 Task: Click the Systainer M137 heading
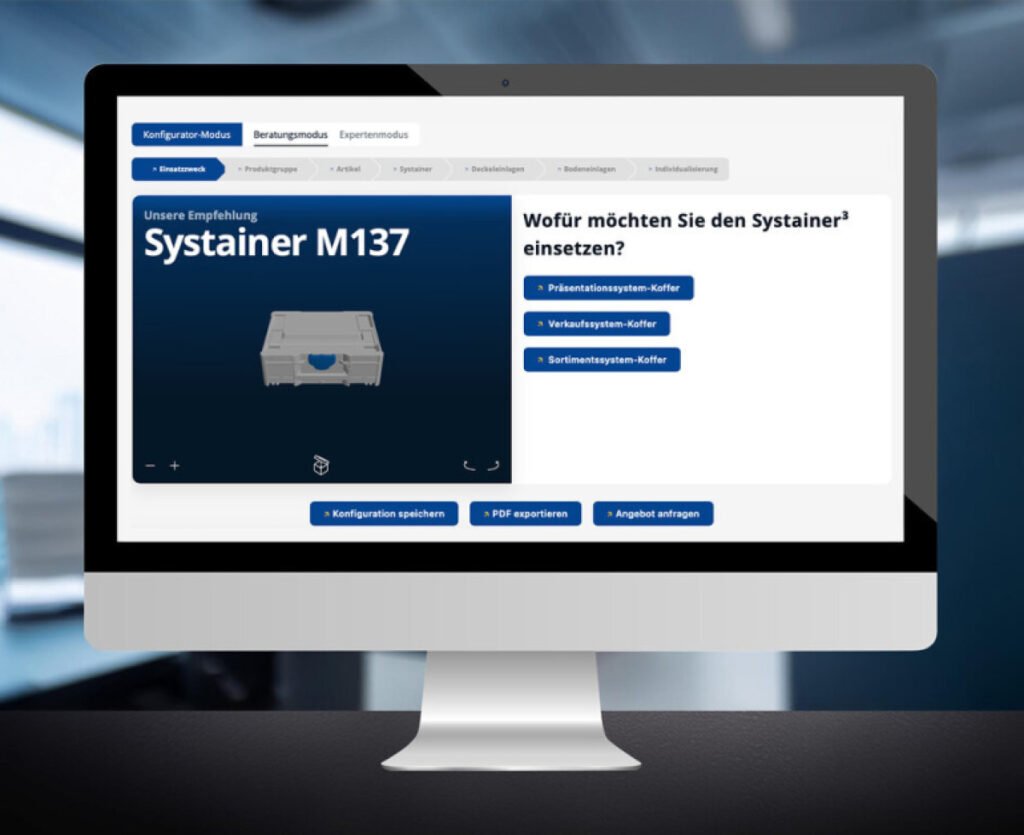pos(277,242)
